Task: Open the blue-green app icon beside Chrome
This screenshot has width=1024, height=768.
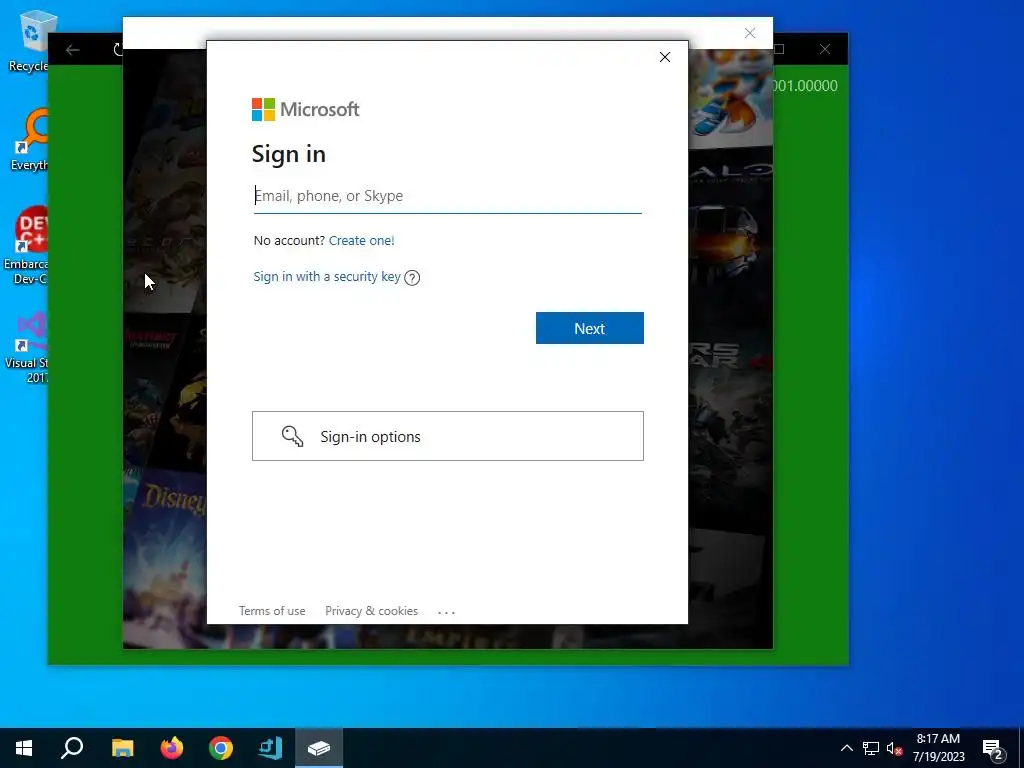Action: tap(270, 748)
